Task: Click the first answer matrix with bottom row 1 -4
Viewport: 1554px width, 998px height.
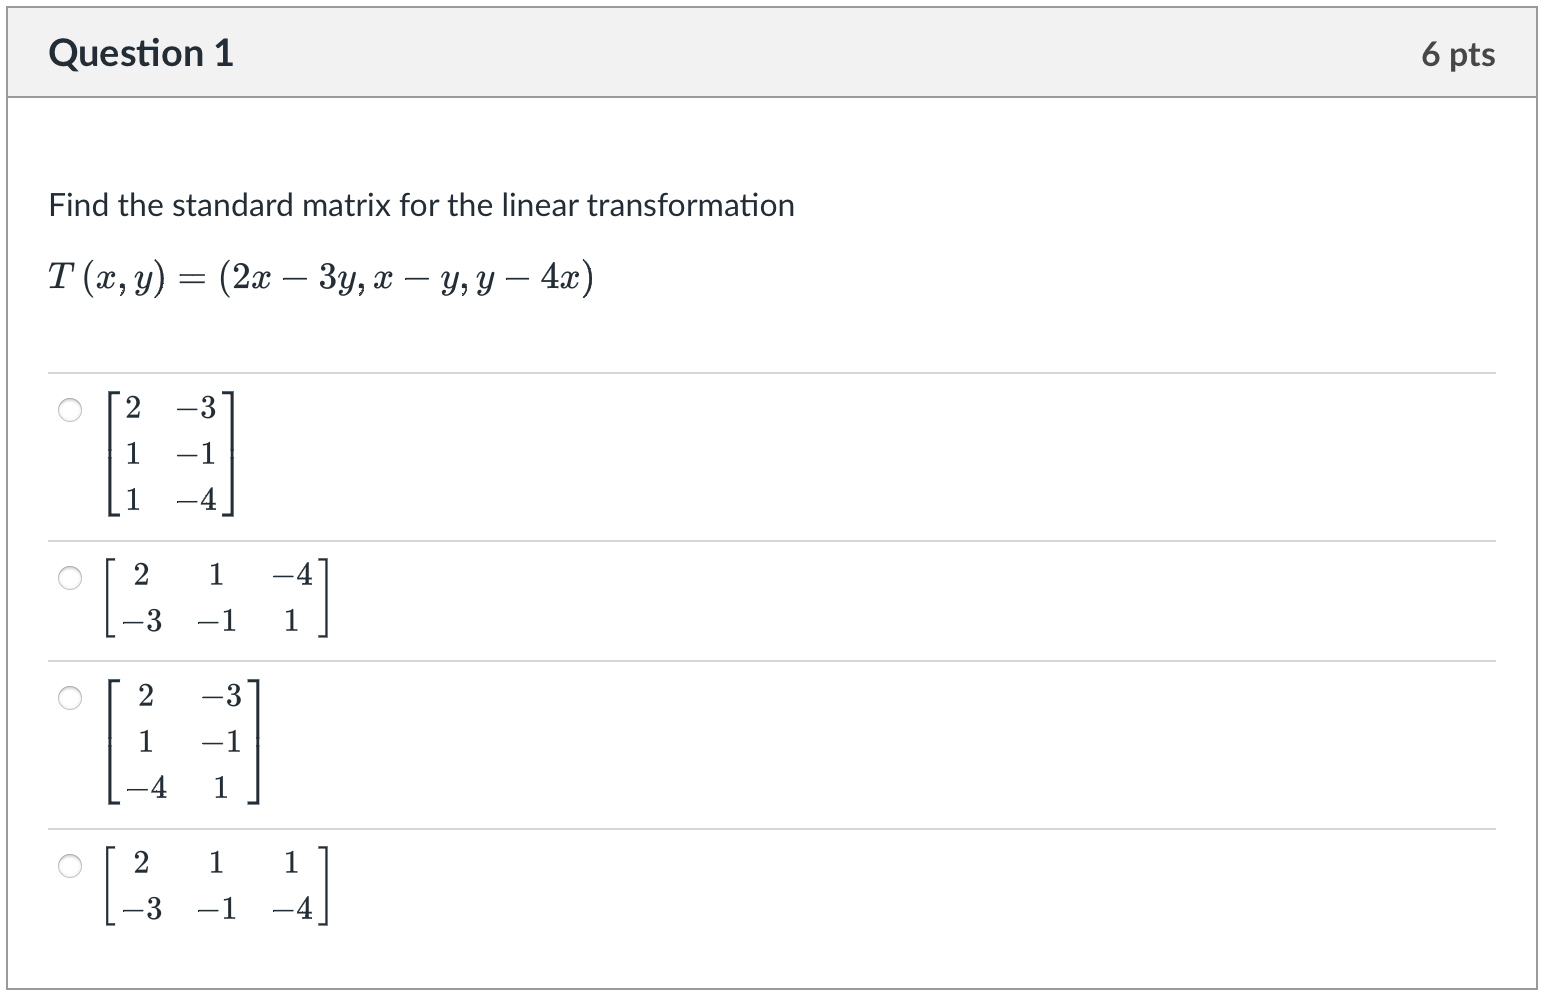Action: (171, 454)
